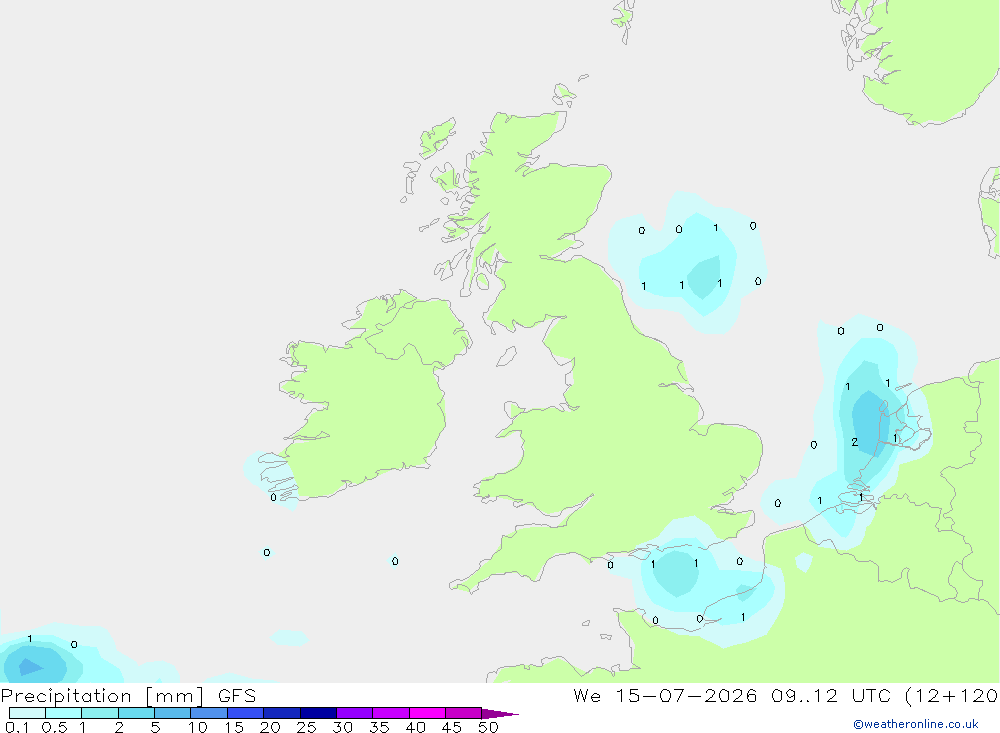Select the 30–35 mm violet legend swatch
Viewport: 1000px width, 733px height.
[355, 713]
